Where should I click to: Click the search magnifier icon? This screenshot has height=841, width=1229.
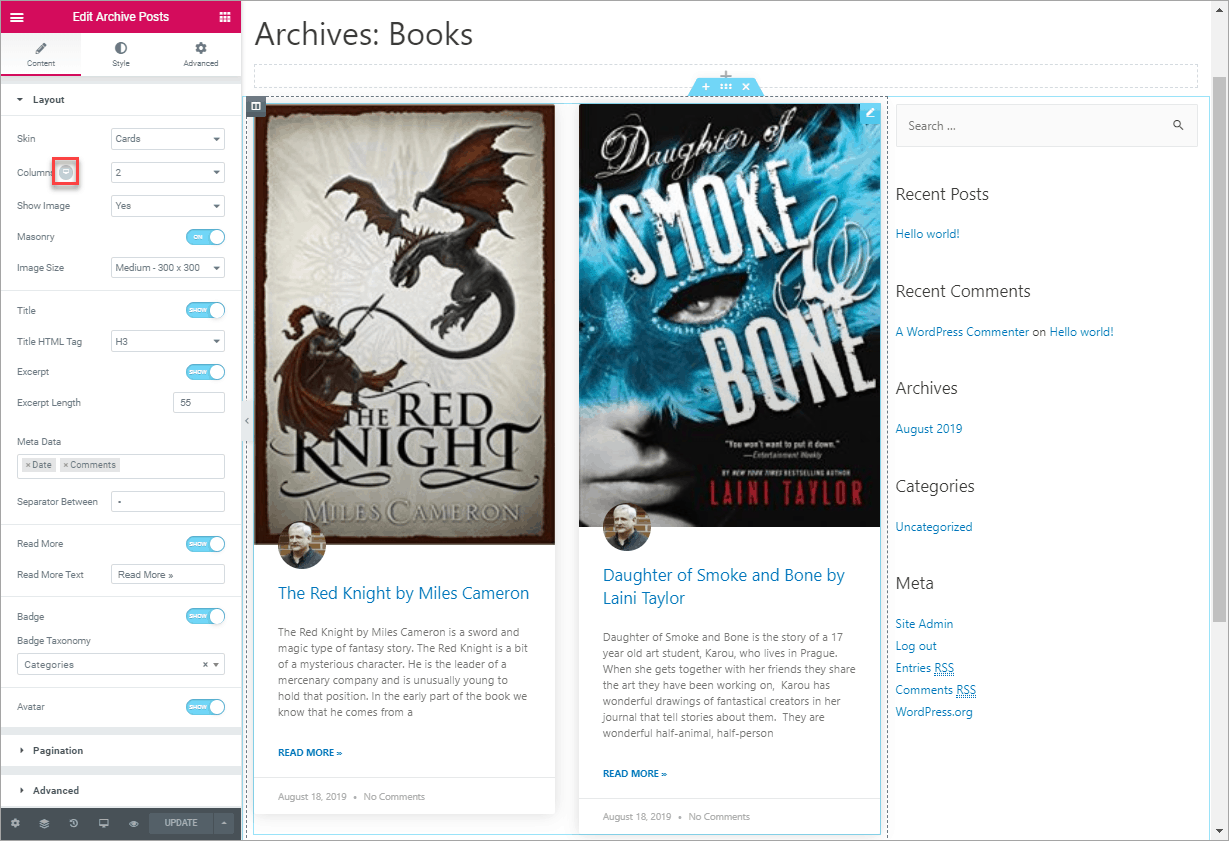[1178, 125]
